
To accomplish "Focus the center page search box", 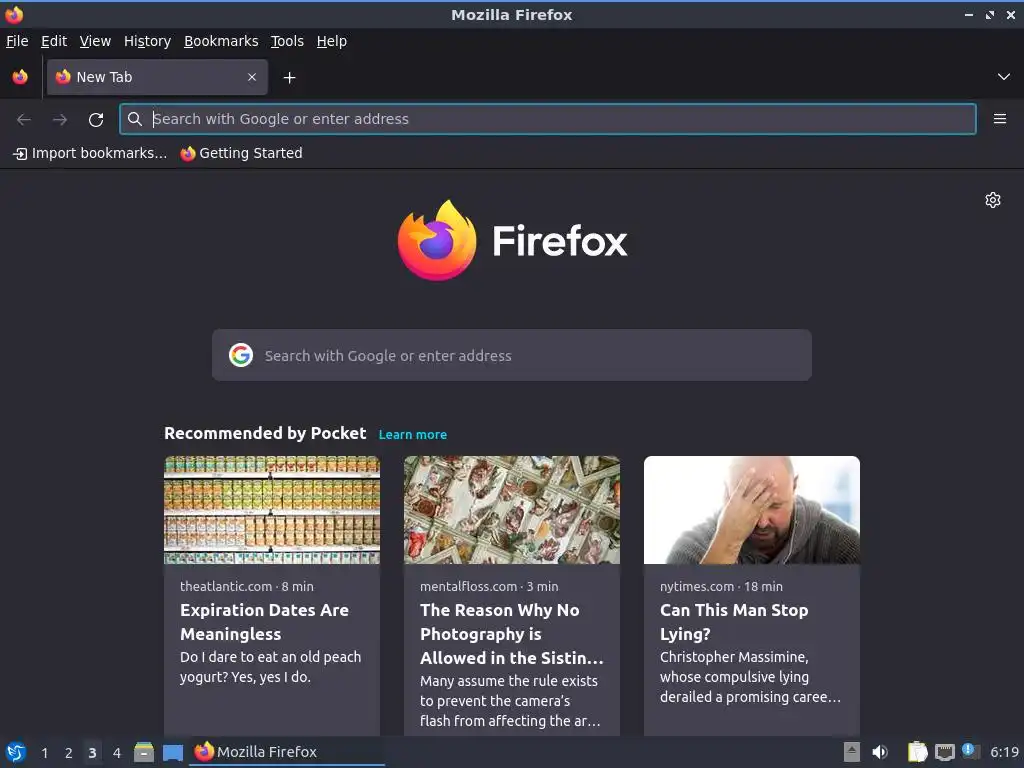I will tap(511, 355).
